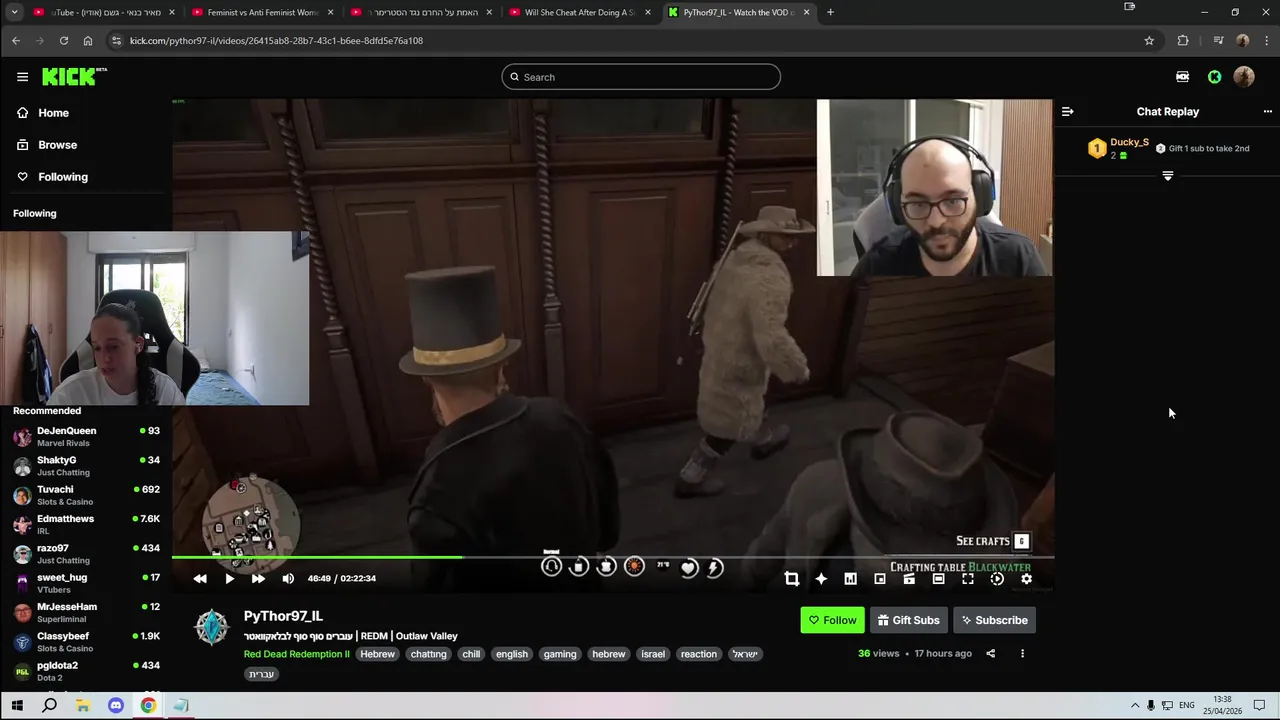Image resolution: width=1280 pixels, height=720 pixels.
Task: Toggle theater mode in the player
Action: tap(938, 579)
